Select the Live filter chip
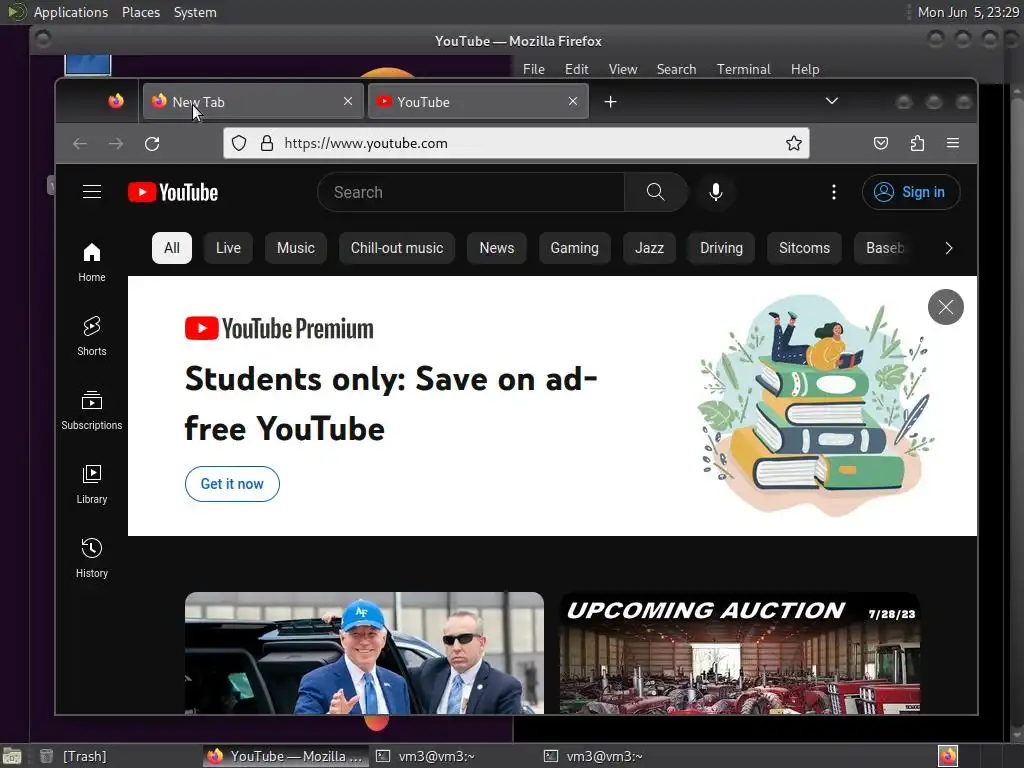 pyautogui.click(x=229, y=248)
